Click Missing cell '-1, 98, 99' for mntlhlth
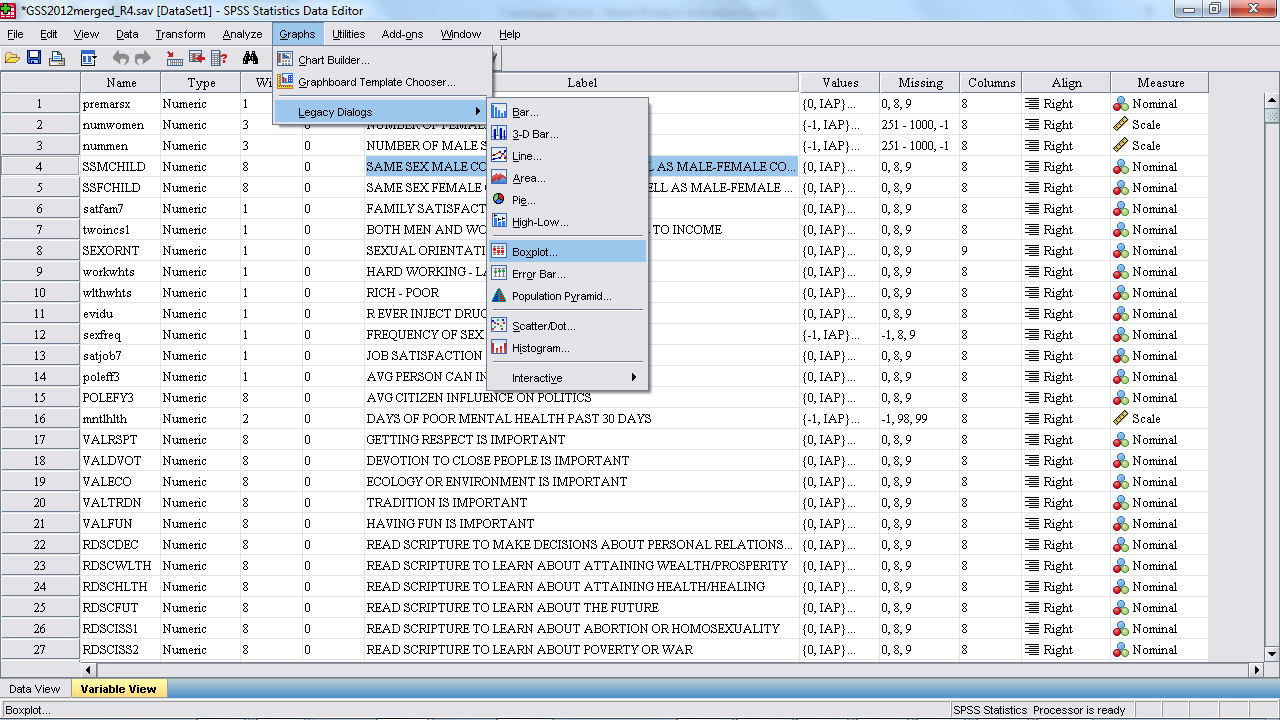Viewport: 1280px width, 720px height. (x=920, y=419)
